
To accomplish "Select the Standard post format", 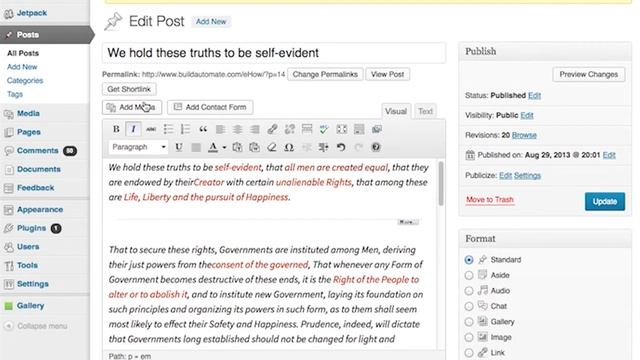I will pyautogui.click(x=469, y=260).
